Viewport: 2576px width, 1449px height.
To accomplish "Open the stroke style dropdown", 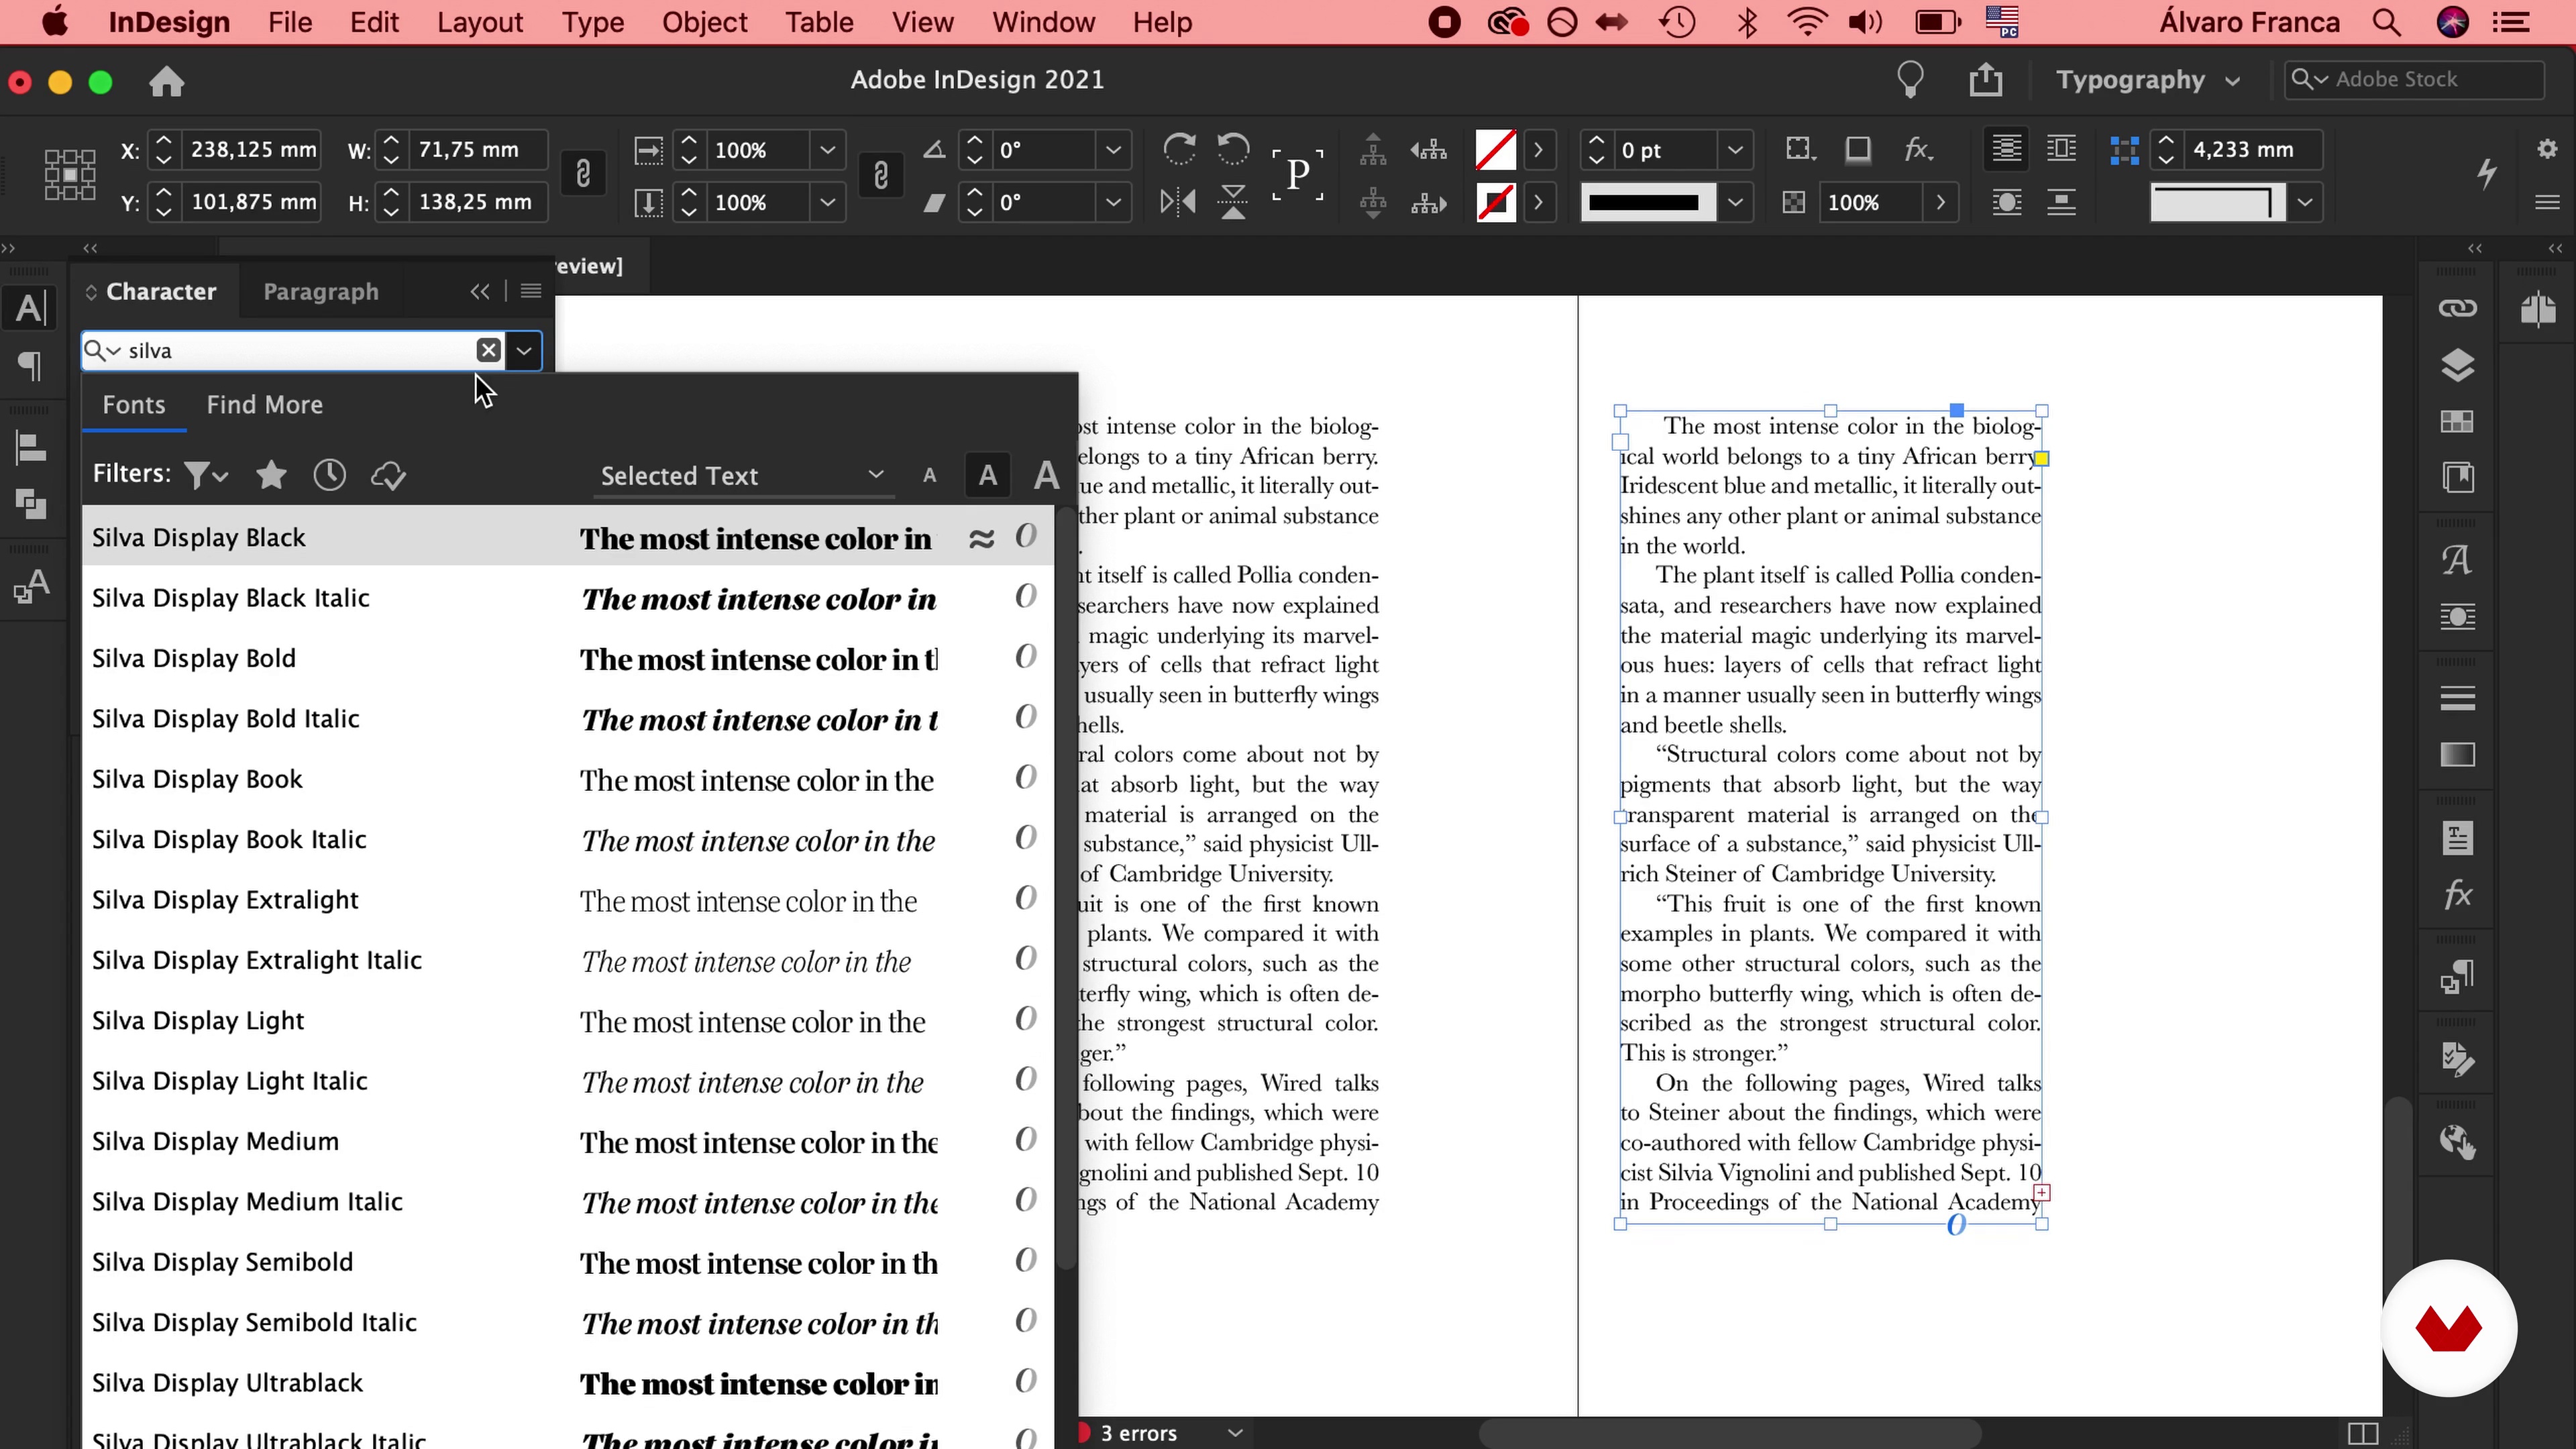I will tap(1735, 202).
